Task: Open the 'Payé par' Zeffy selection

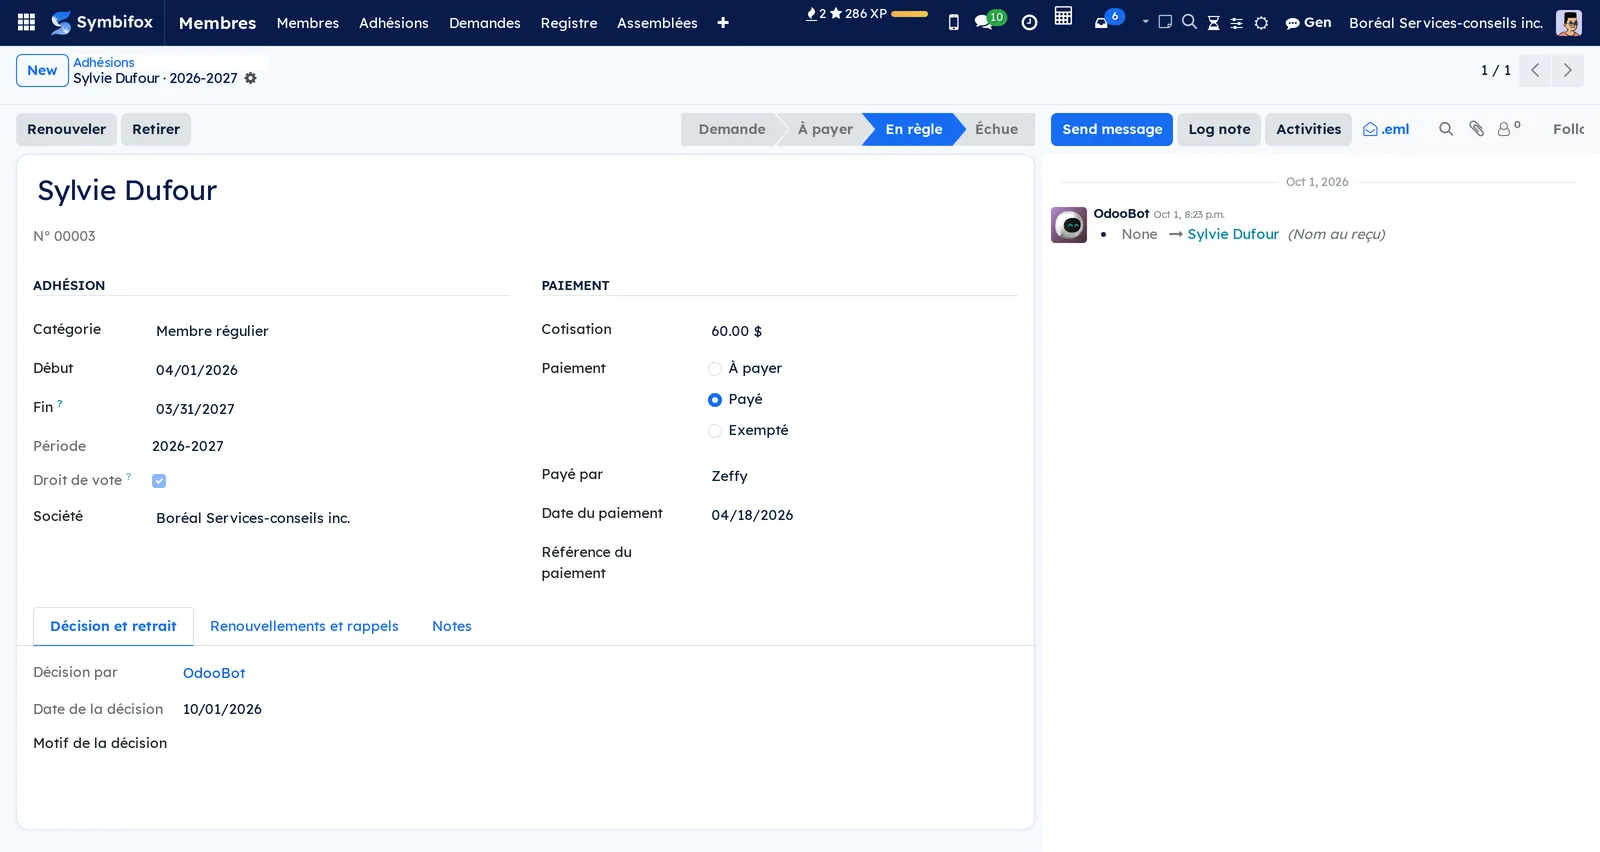Action: point(863,476)
